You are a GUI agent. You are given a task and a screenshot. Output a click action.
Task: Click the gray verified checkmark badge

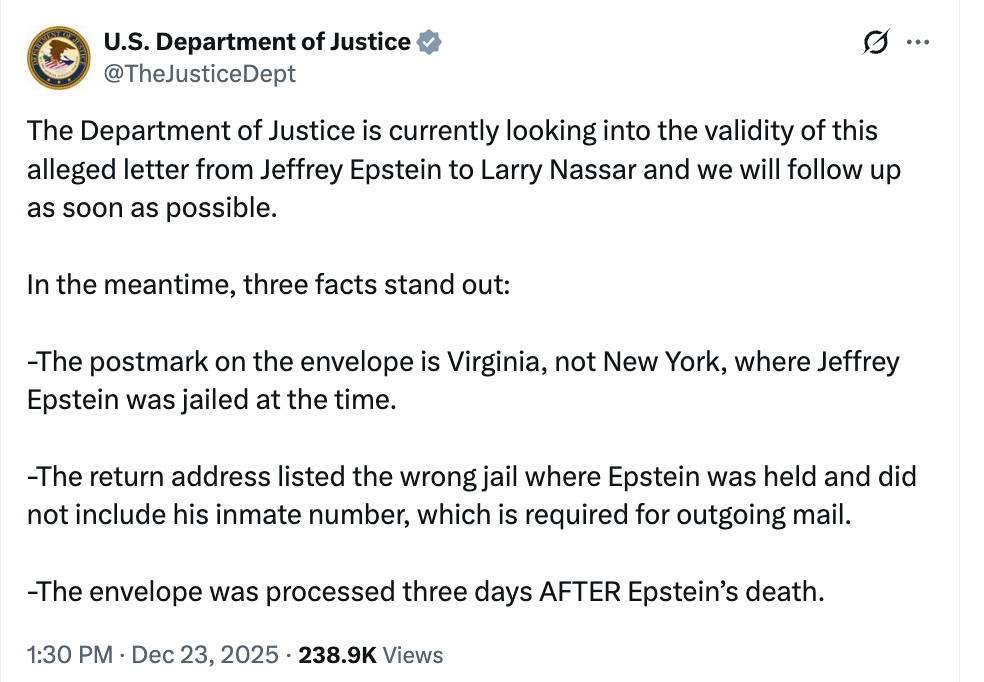tap(429, 42)
